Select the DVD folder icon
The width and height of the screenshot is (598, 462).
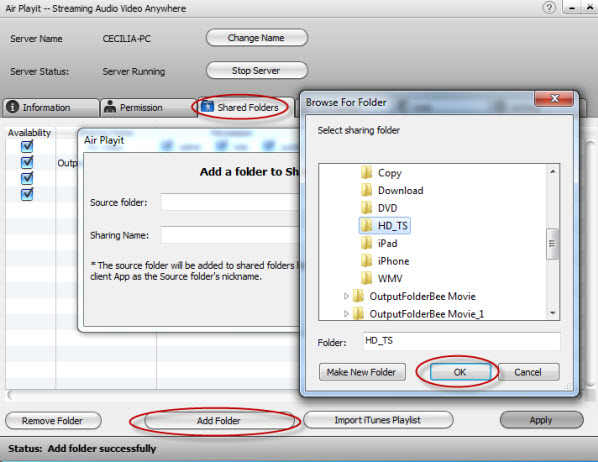coord(367,208)
